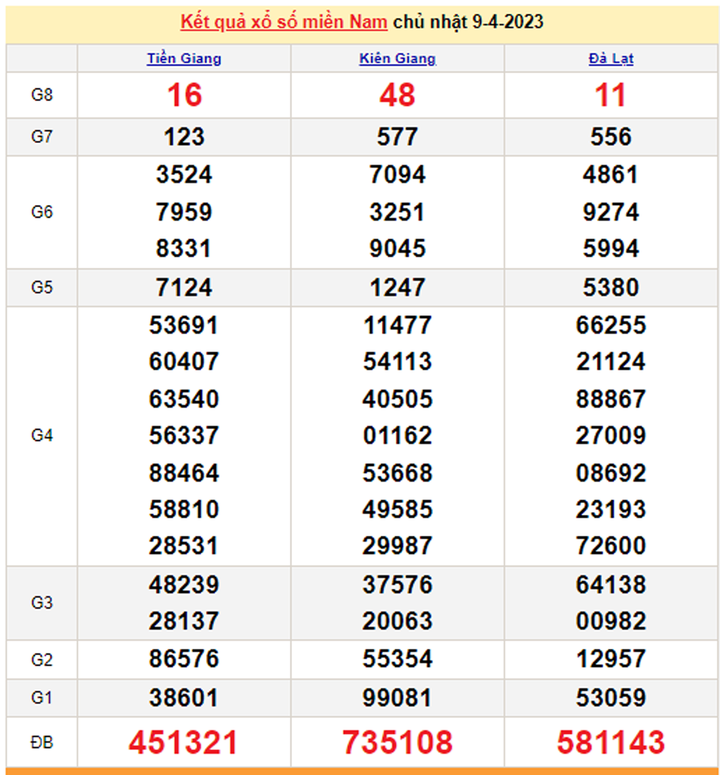720x775 pixels.
Task: Open the Đà Lạt province link
Action: tap(610, 59)
